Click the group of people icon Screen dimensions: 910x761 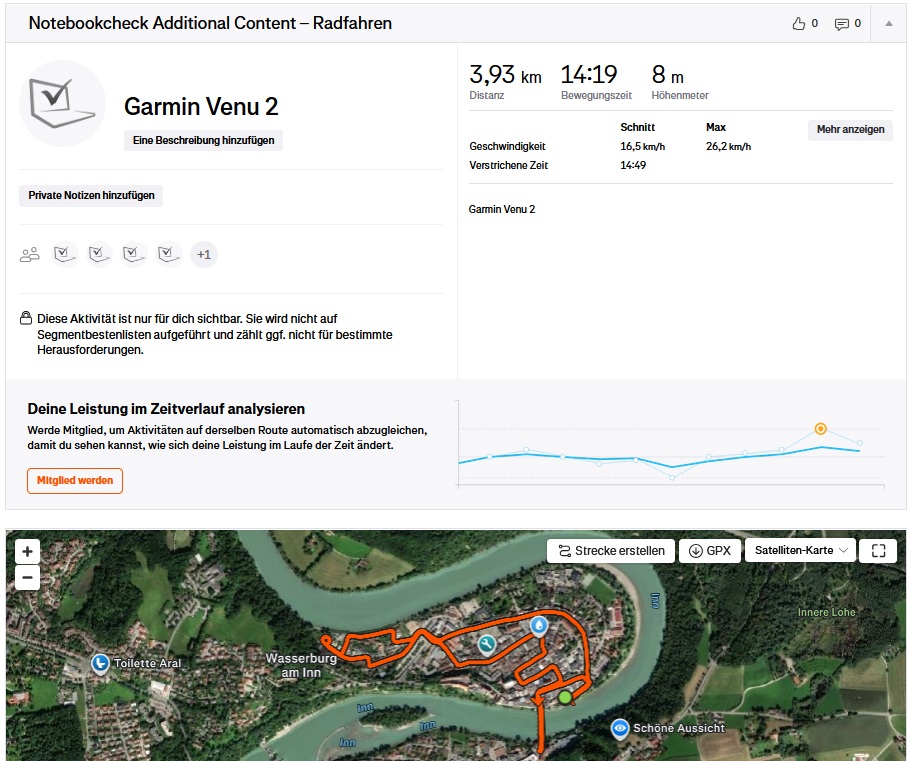(x=30, y=255)
